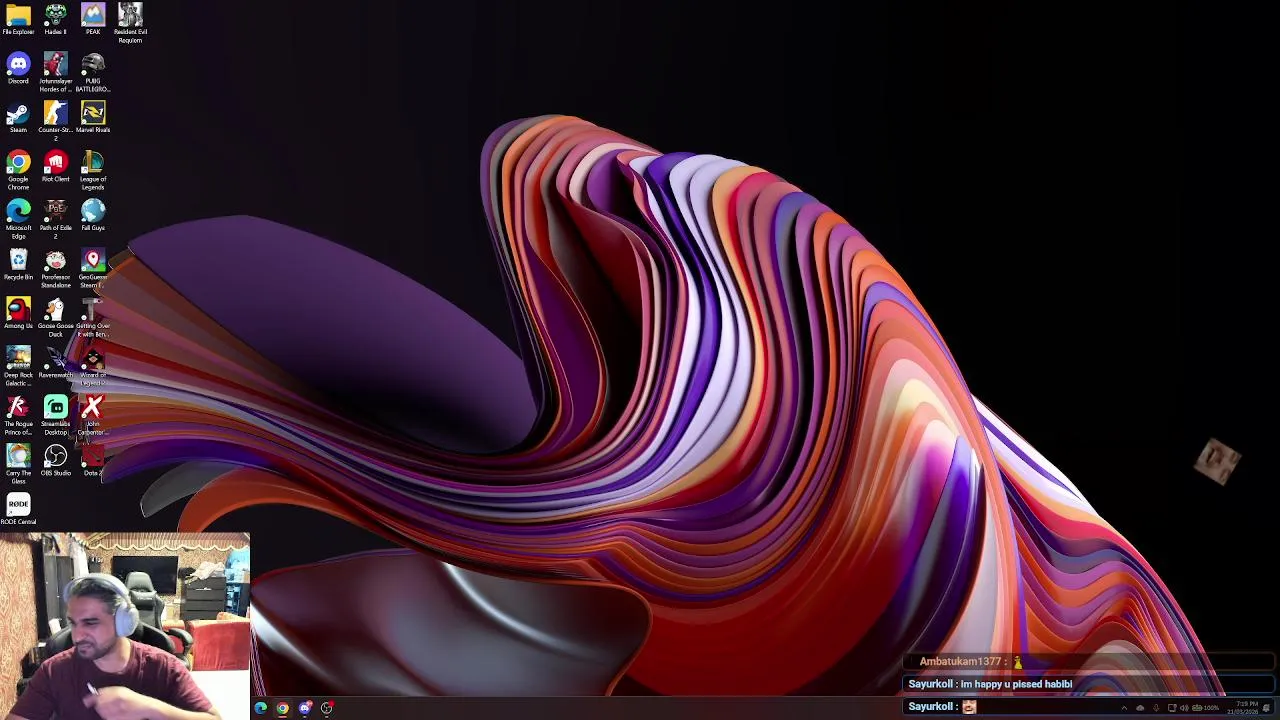1280x720 pixels.
Task: Open the Recycle Bin desktop icon
Action: click(18, 265)
